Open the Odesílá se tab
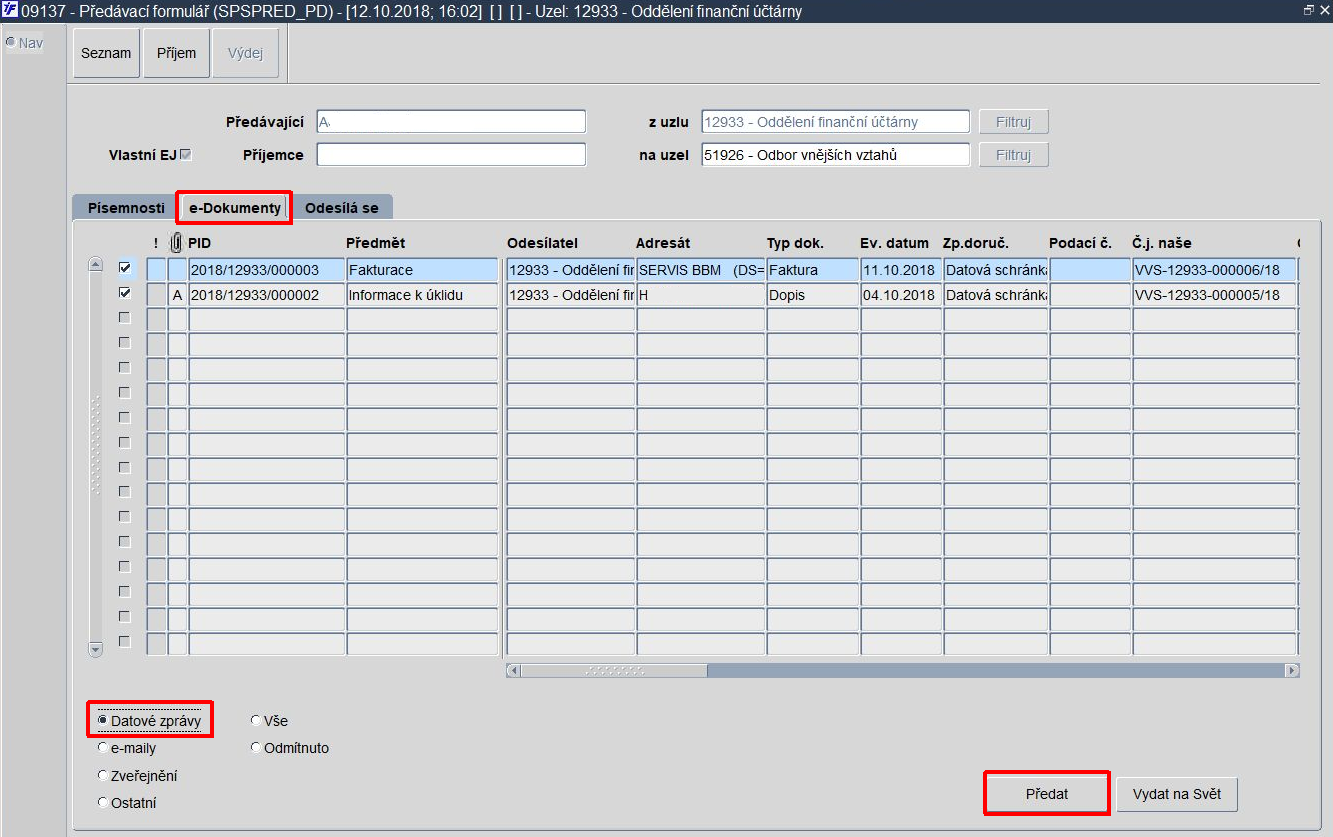 coord(342,207)
